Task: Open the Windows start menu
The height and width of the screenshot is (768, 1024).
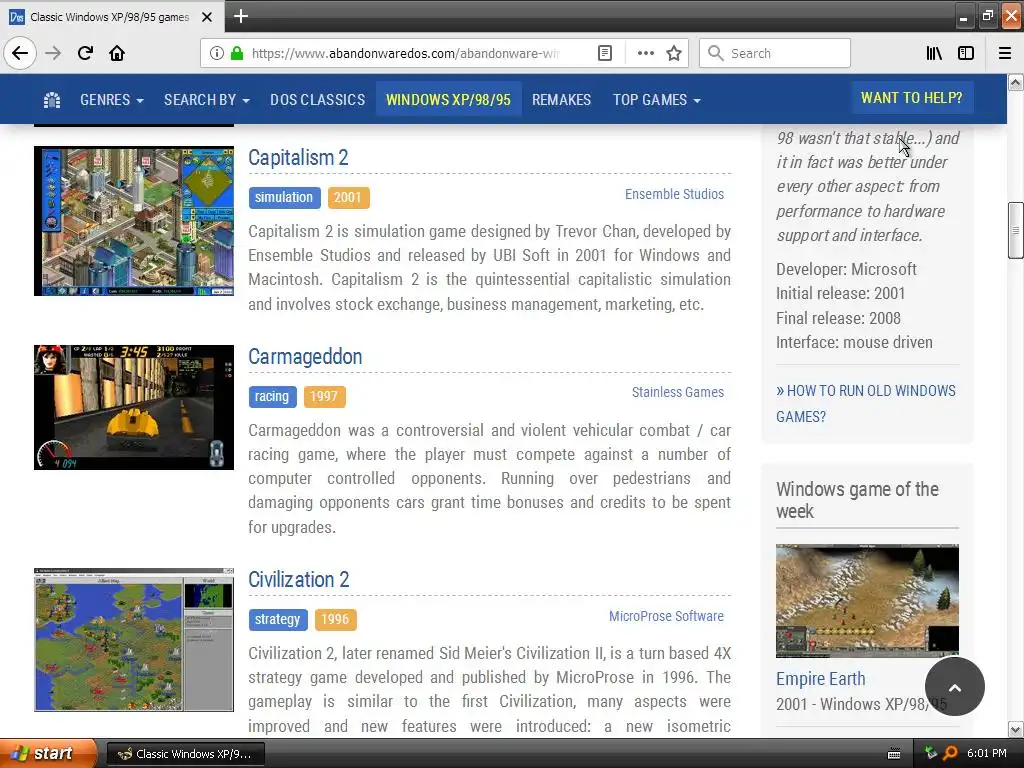Action: pos(48,753)
